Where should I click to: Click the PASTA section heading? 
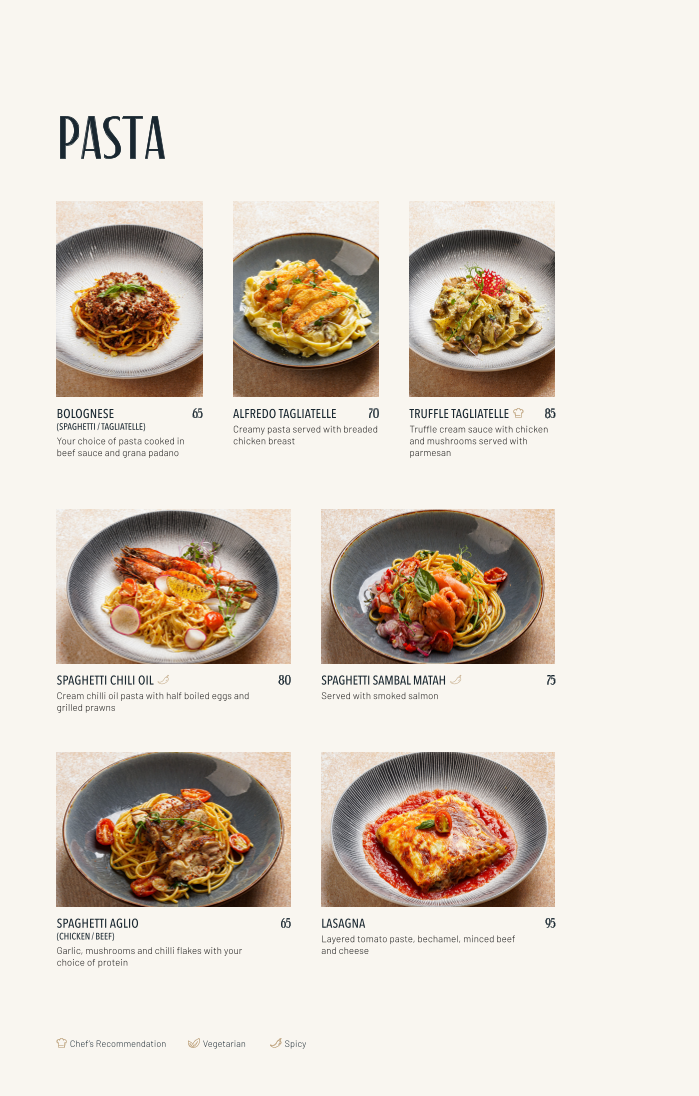point(112,138)
